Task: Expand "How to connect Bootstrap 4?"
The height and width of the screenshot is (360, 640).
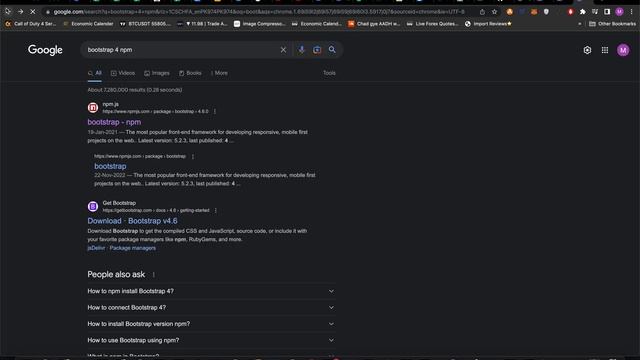Action: pos(211,308)
